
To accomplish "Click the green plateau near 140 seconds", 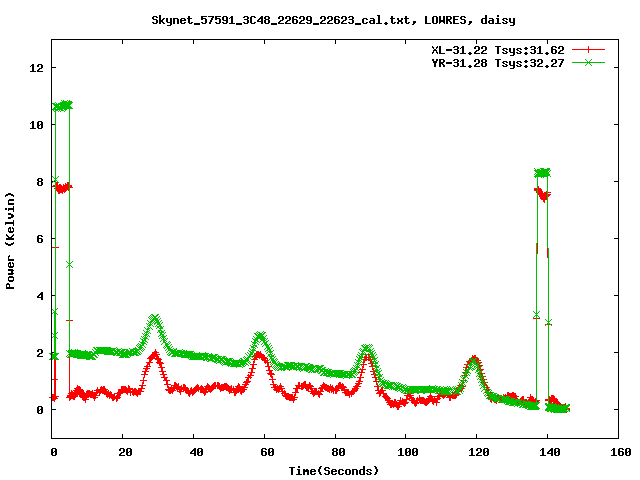I will pyautogui.click(x=542, y=173).
